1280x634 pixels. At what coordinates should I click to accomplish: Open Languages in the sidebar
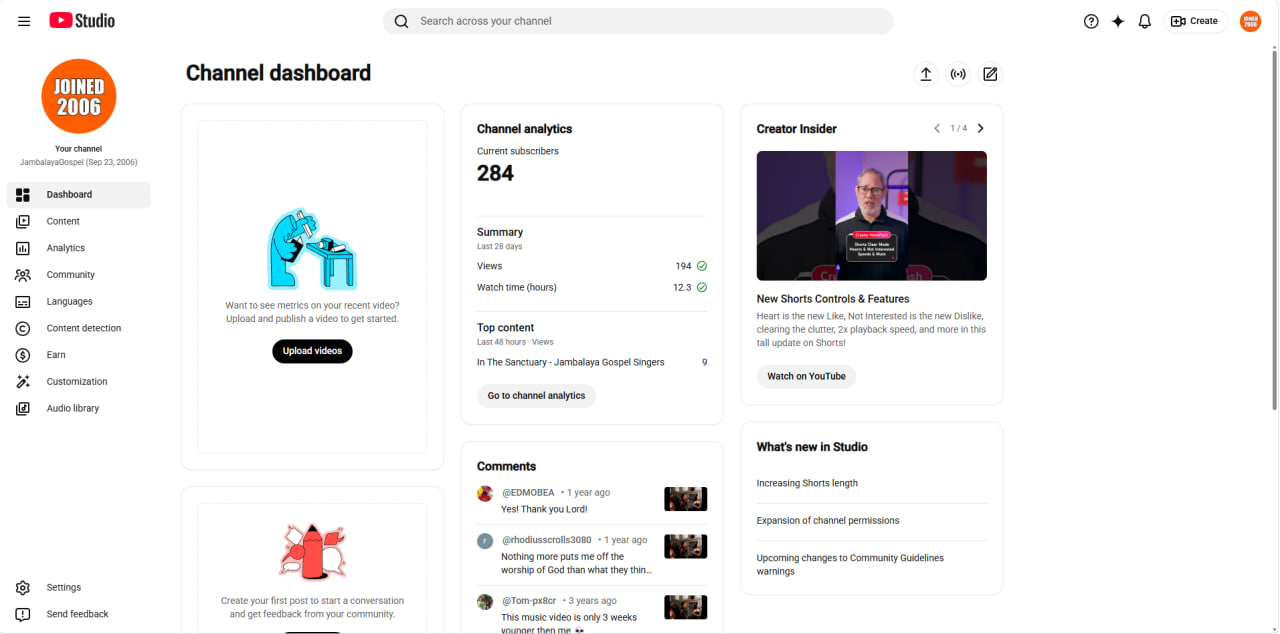(79, 302)
